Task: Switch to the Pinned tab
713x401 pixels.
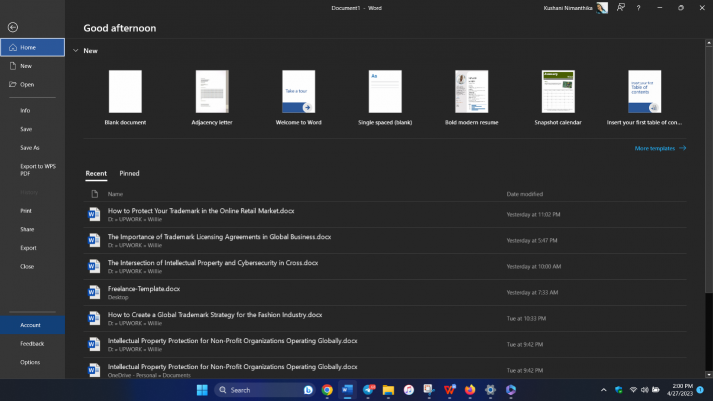Action: point(129,174)
